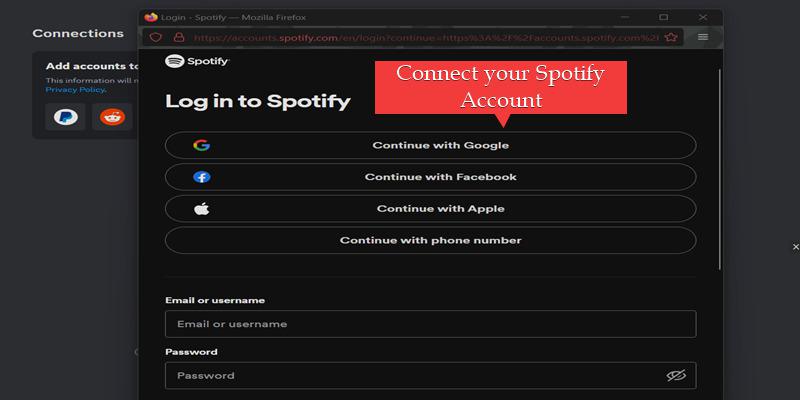Viewport: 800px width, 400px height.
Task: Click the Firefox logo in title bar
Action: 151,17
